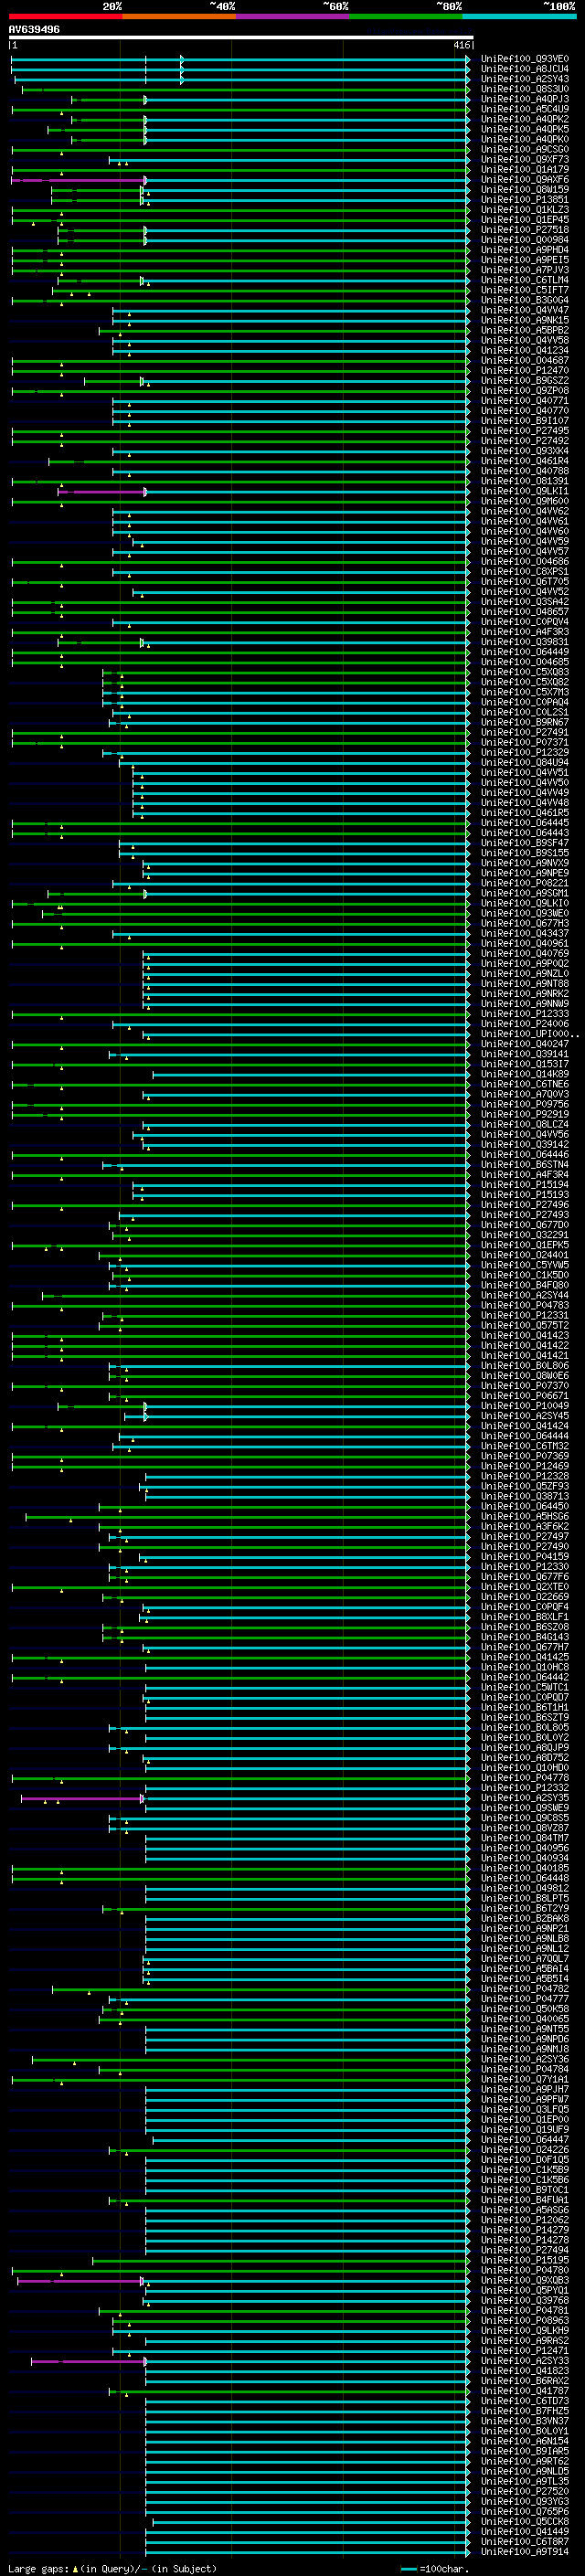Click the white query sequence bar

coord(241,37)
